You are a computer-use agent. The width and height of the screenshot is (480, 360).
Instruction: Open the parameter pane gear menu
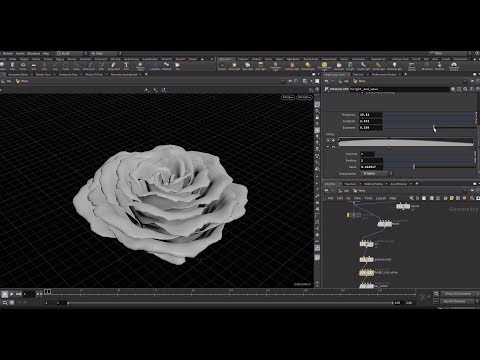tap(453, 89)
